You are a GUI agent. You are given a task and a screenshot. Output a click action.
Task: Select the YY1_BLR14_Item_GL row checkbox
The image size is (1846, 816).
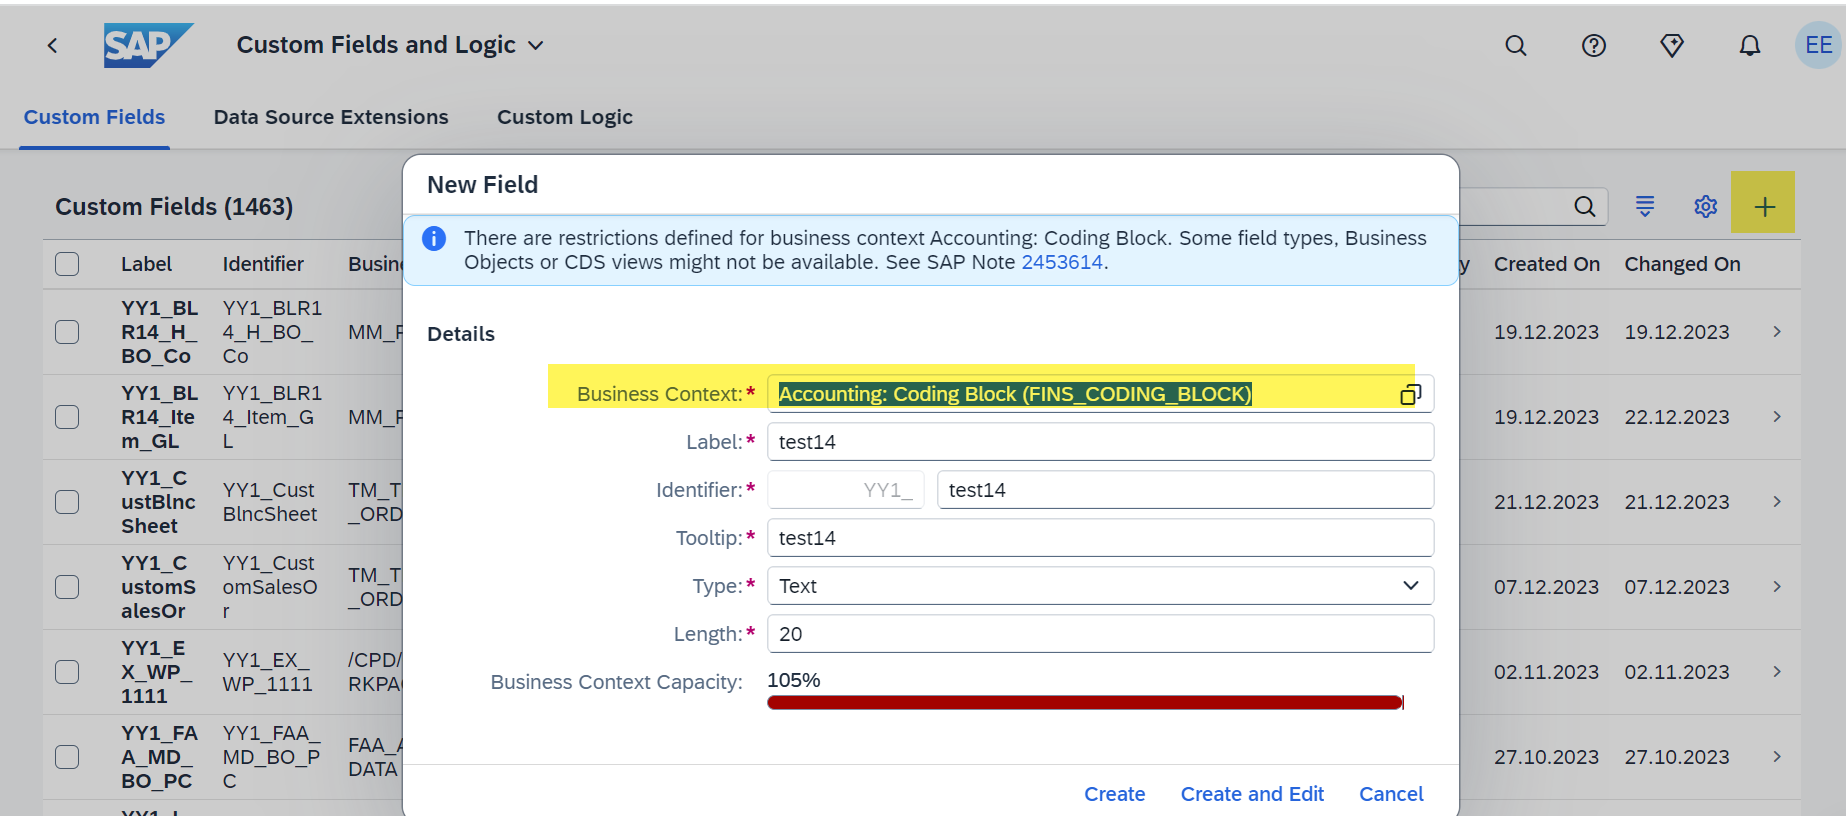point(67,417)
